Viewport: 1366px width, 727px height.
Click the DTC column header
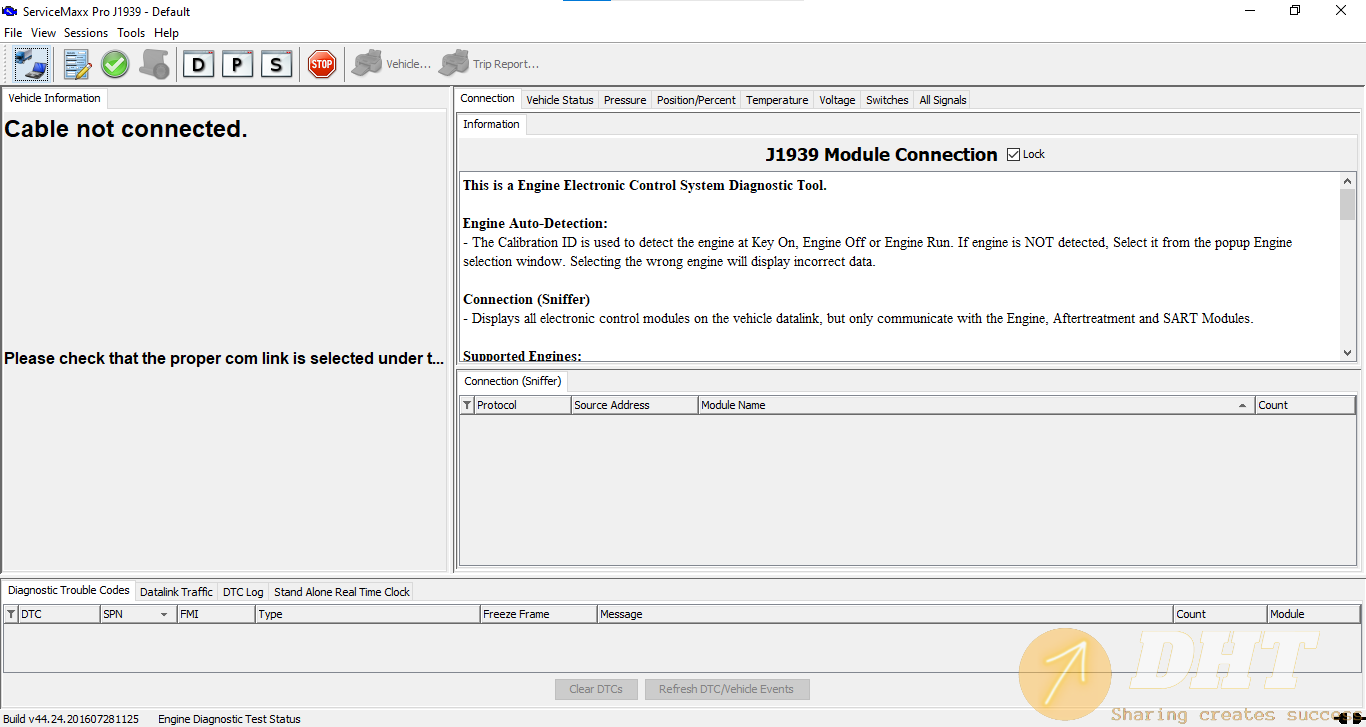pyautogui.click(x=59, y=614)
